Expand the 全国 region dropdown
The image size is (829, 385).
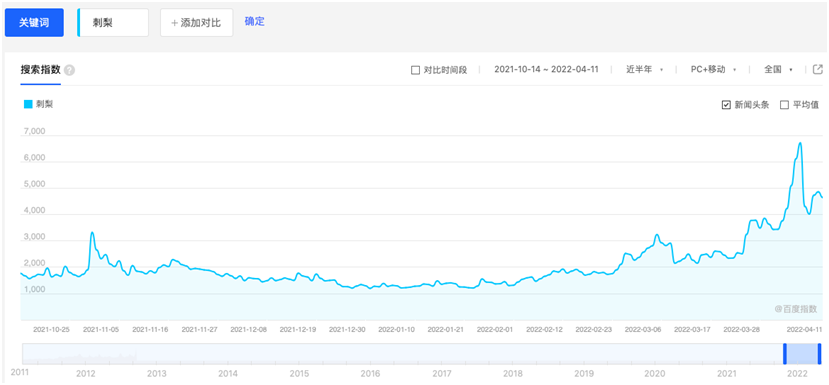click(x=778, y=69)
